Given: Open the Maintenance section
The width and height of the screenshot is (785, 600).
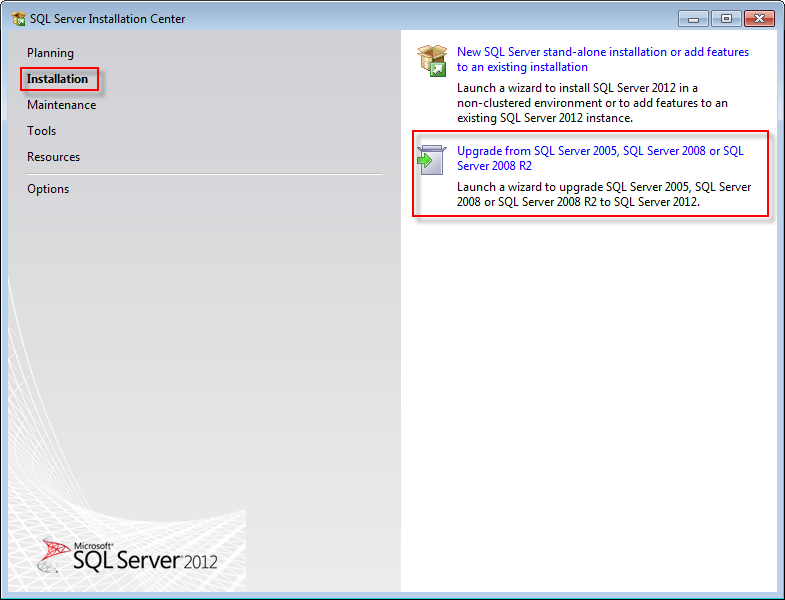Looking at the screenshot, I should (62, 105).
